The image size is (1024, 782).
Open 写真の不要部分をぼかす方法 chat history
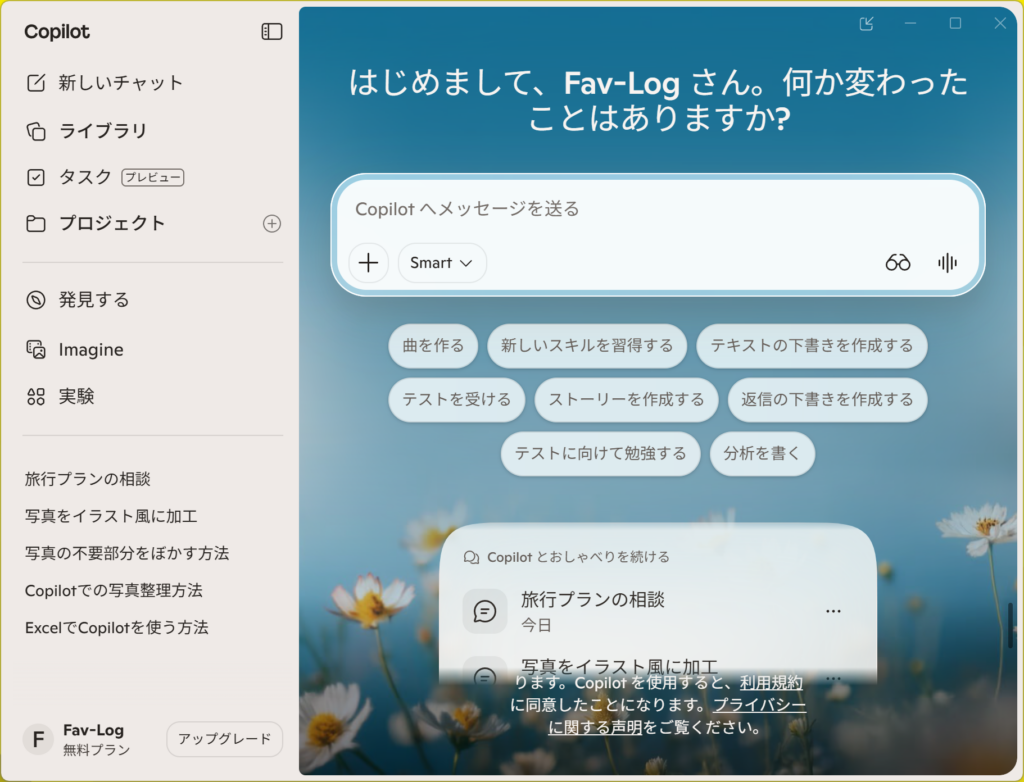(127, 553)
